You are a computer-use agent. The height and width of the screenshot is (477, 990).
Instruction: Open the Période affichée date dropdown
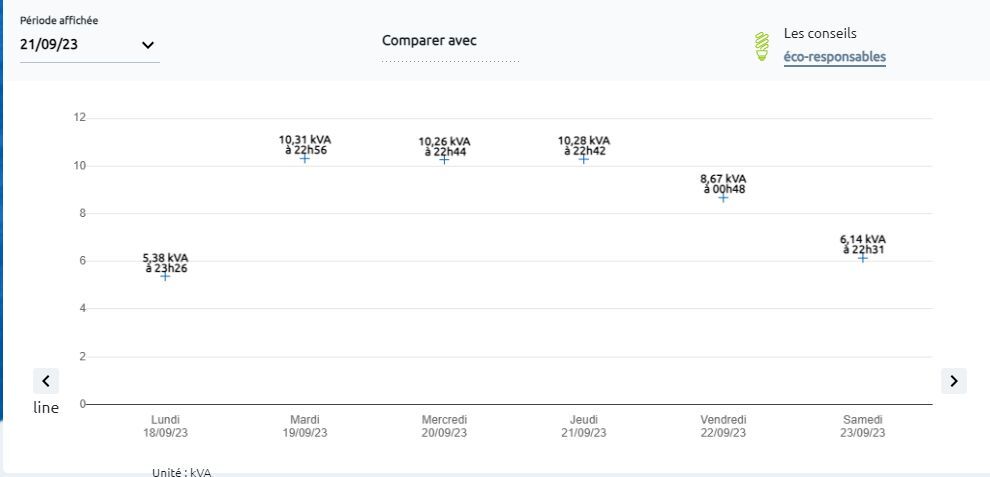pos(89,45)
